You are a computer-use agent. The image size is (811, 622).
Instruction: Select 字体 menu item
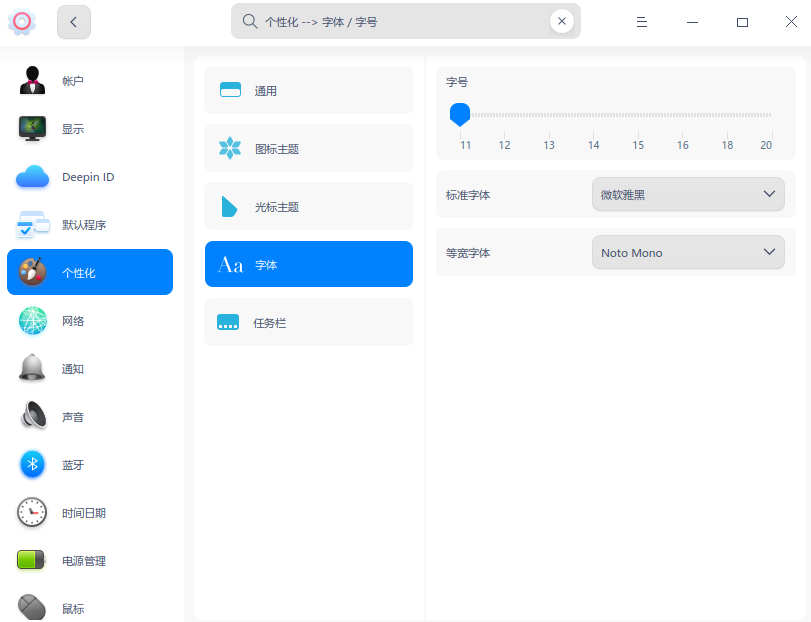pos(309,264)
